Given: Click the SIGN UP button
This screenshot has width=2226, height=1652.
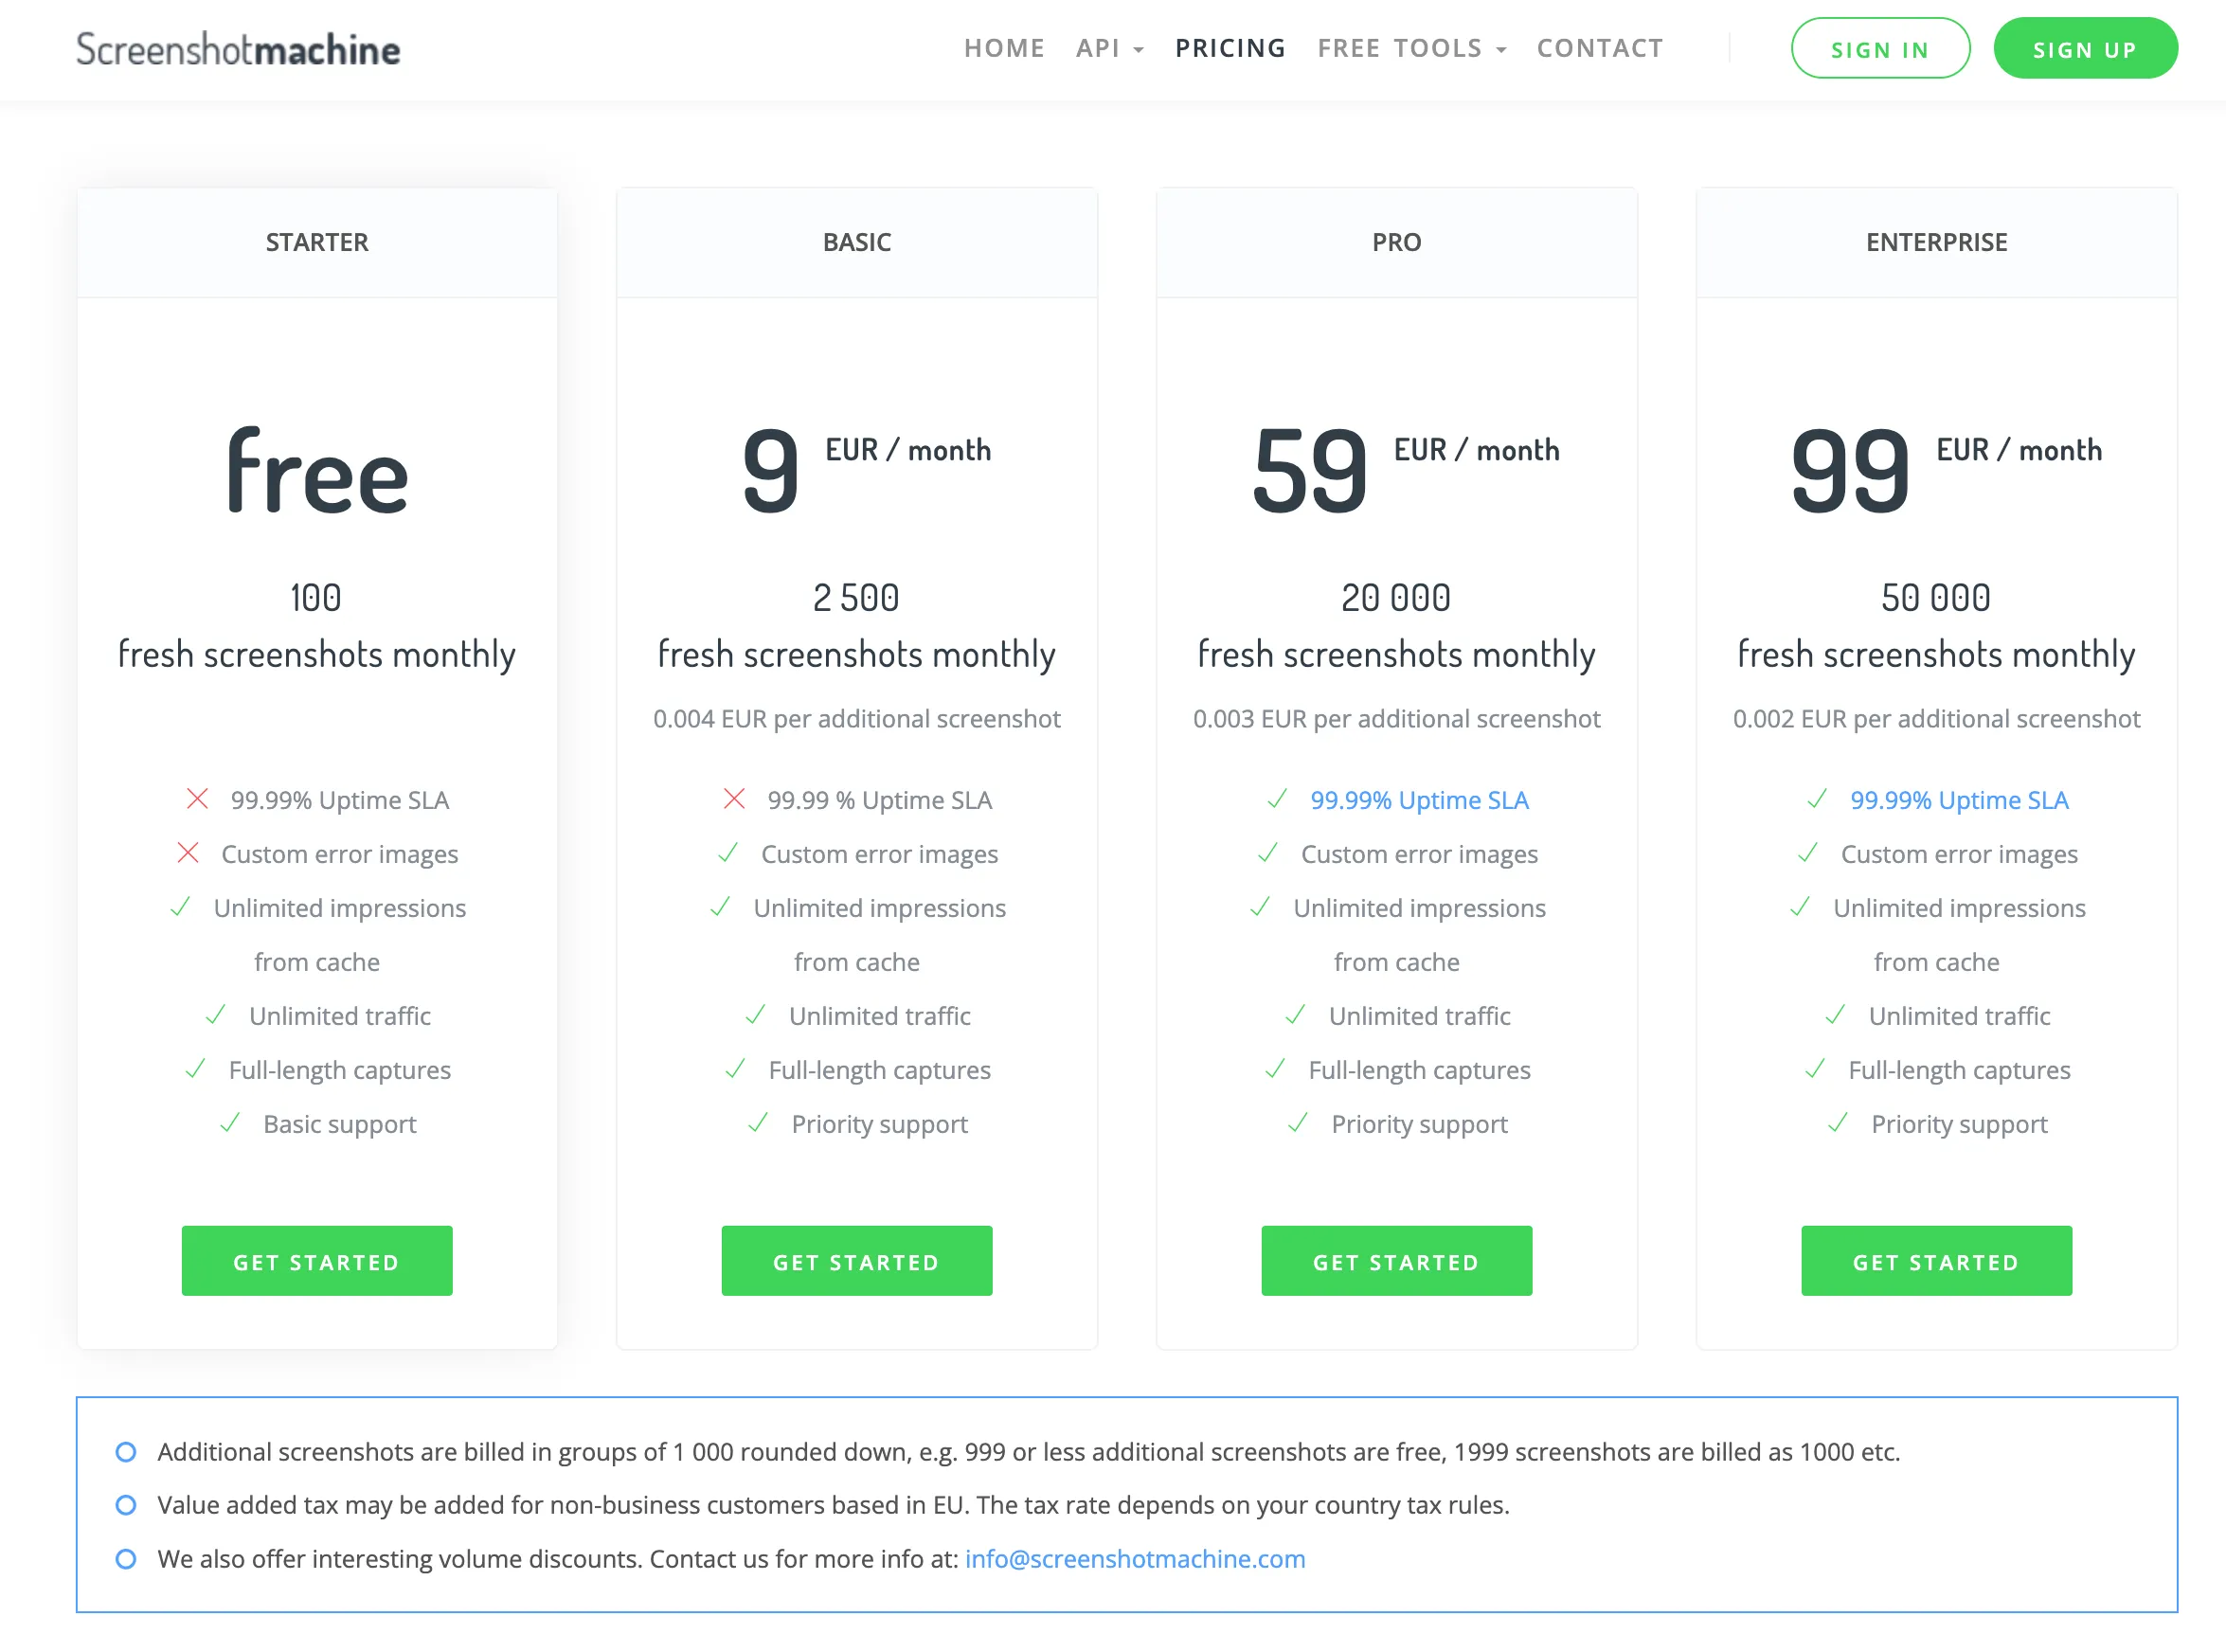Looking at the screenshot, I should [x=2085, y=48].
